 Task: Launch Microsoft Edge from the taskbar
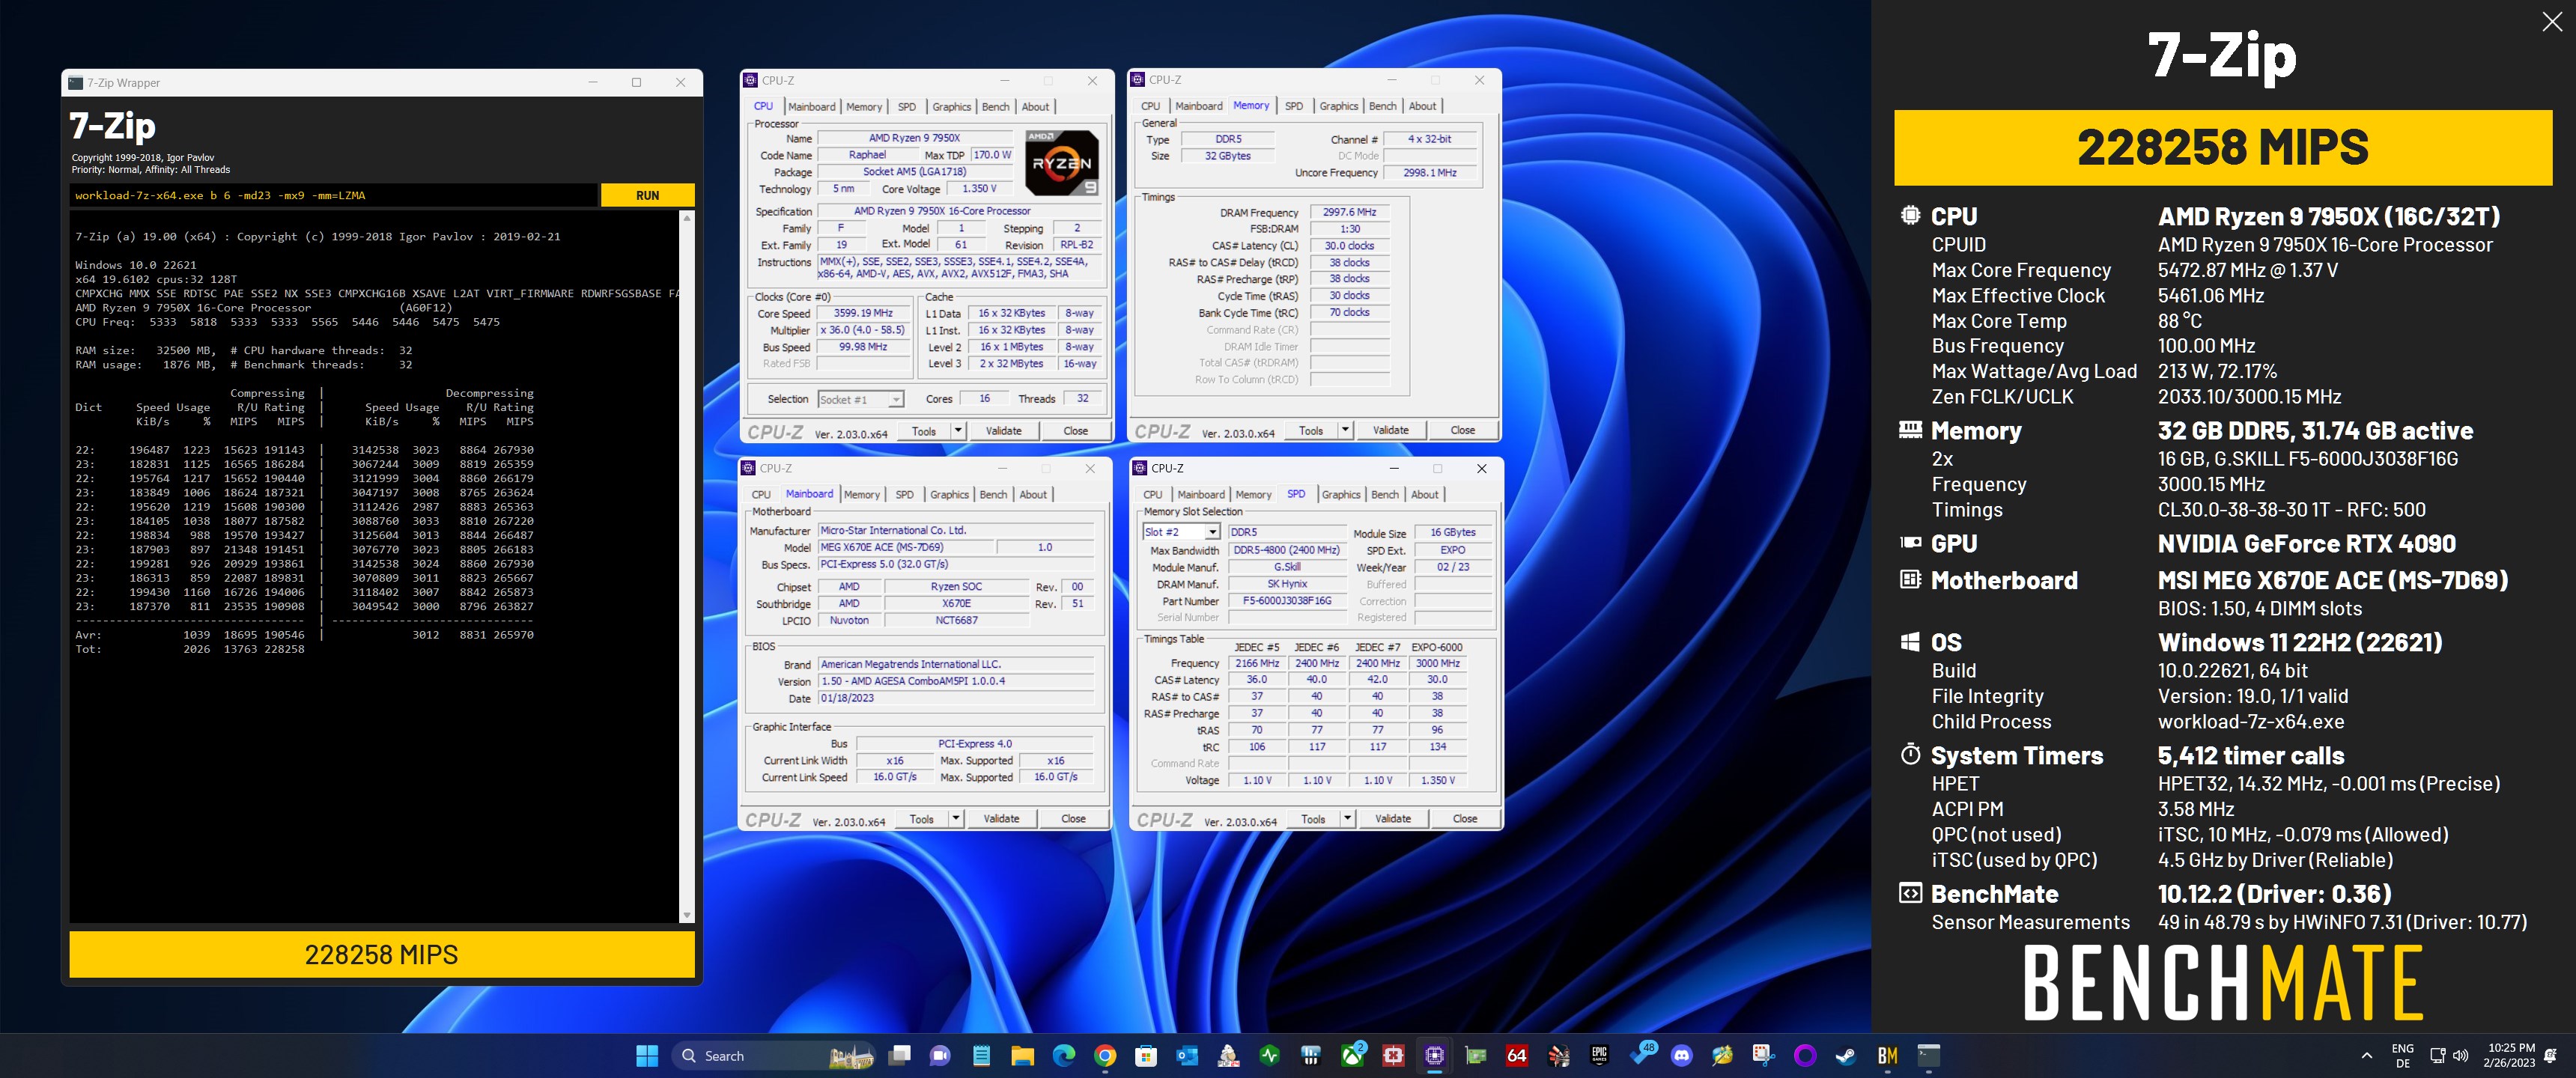click(1063, 1055)
